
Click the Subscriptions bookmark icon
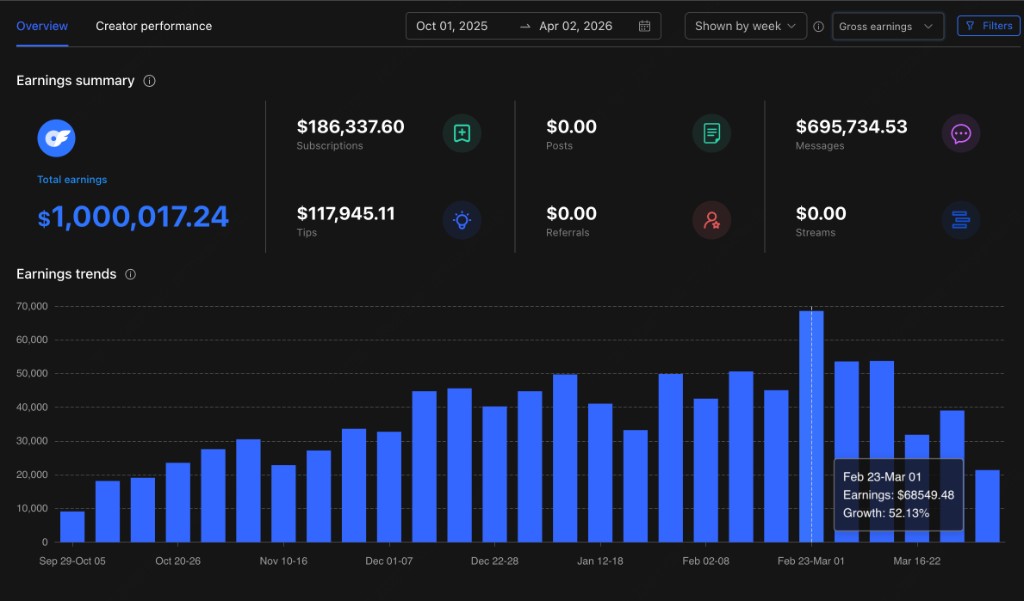coord(461,132)
